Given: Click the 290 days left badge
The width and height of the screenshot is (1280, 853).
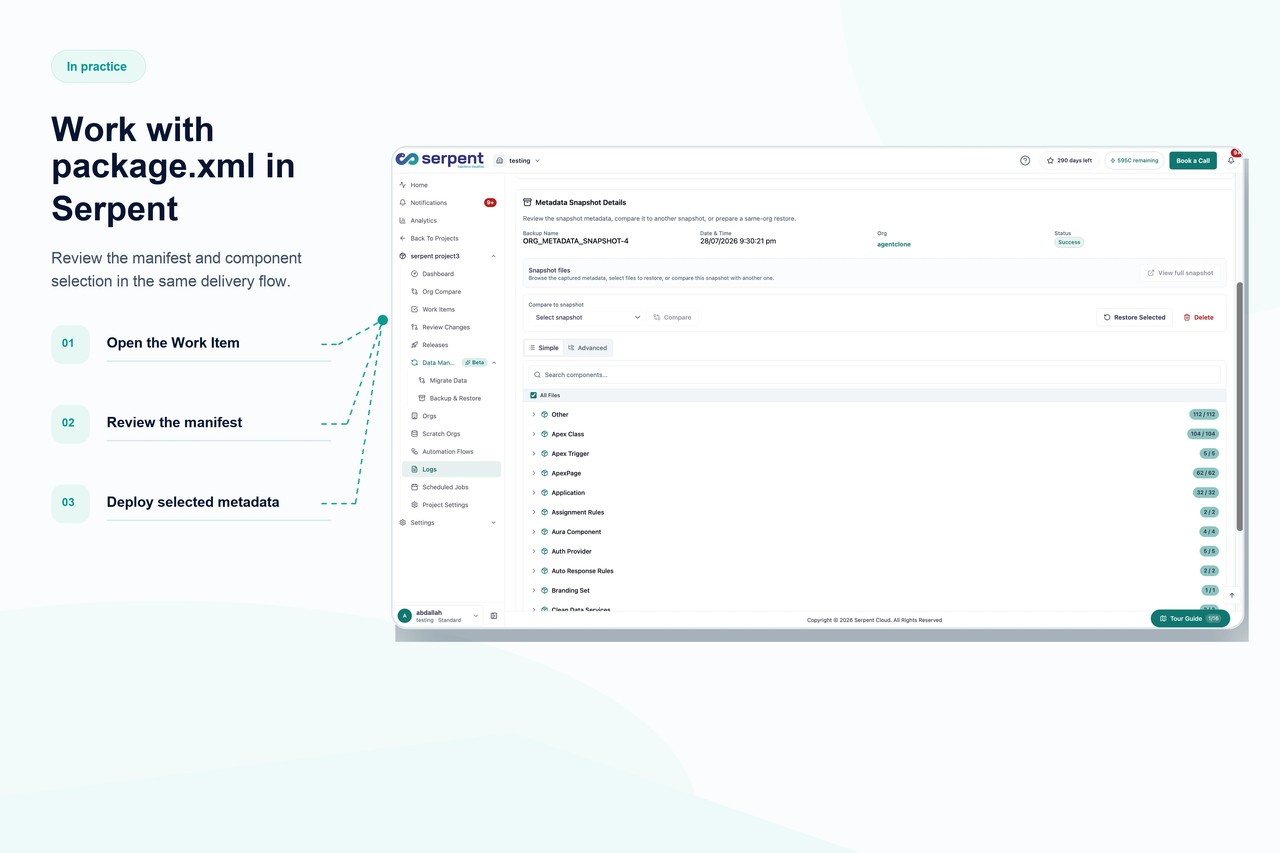Looking at the screenshot, I should pyautogui.click(x=1070, y=160).
